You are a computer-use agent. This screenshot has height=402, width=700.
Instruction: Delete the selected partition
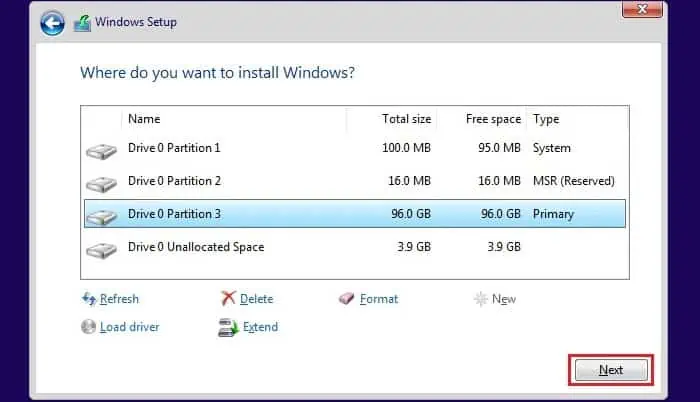[256, 299]
